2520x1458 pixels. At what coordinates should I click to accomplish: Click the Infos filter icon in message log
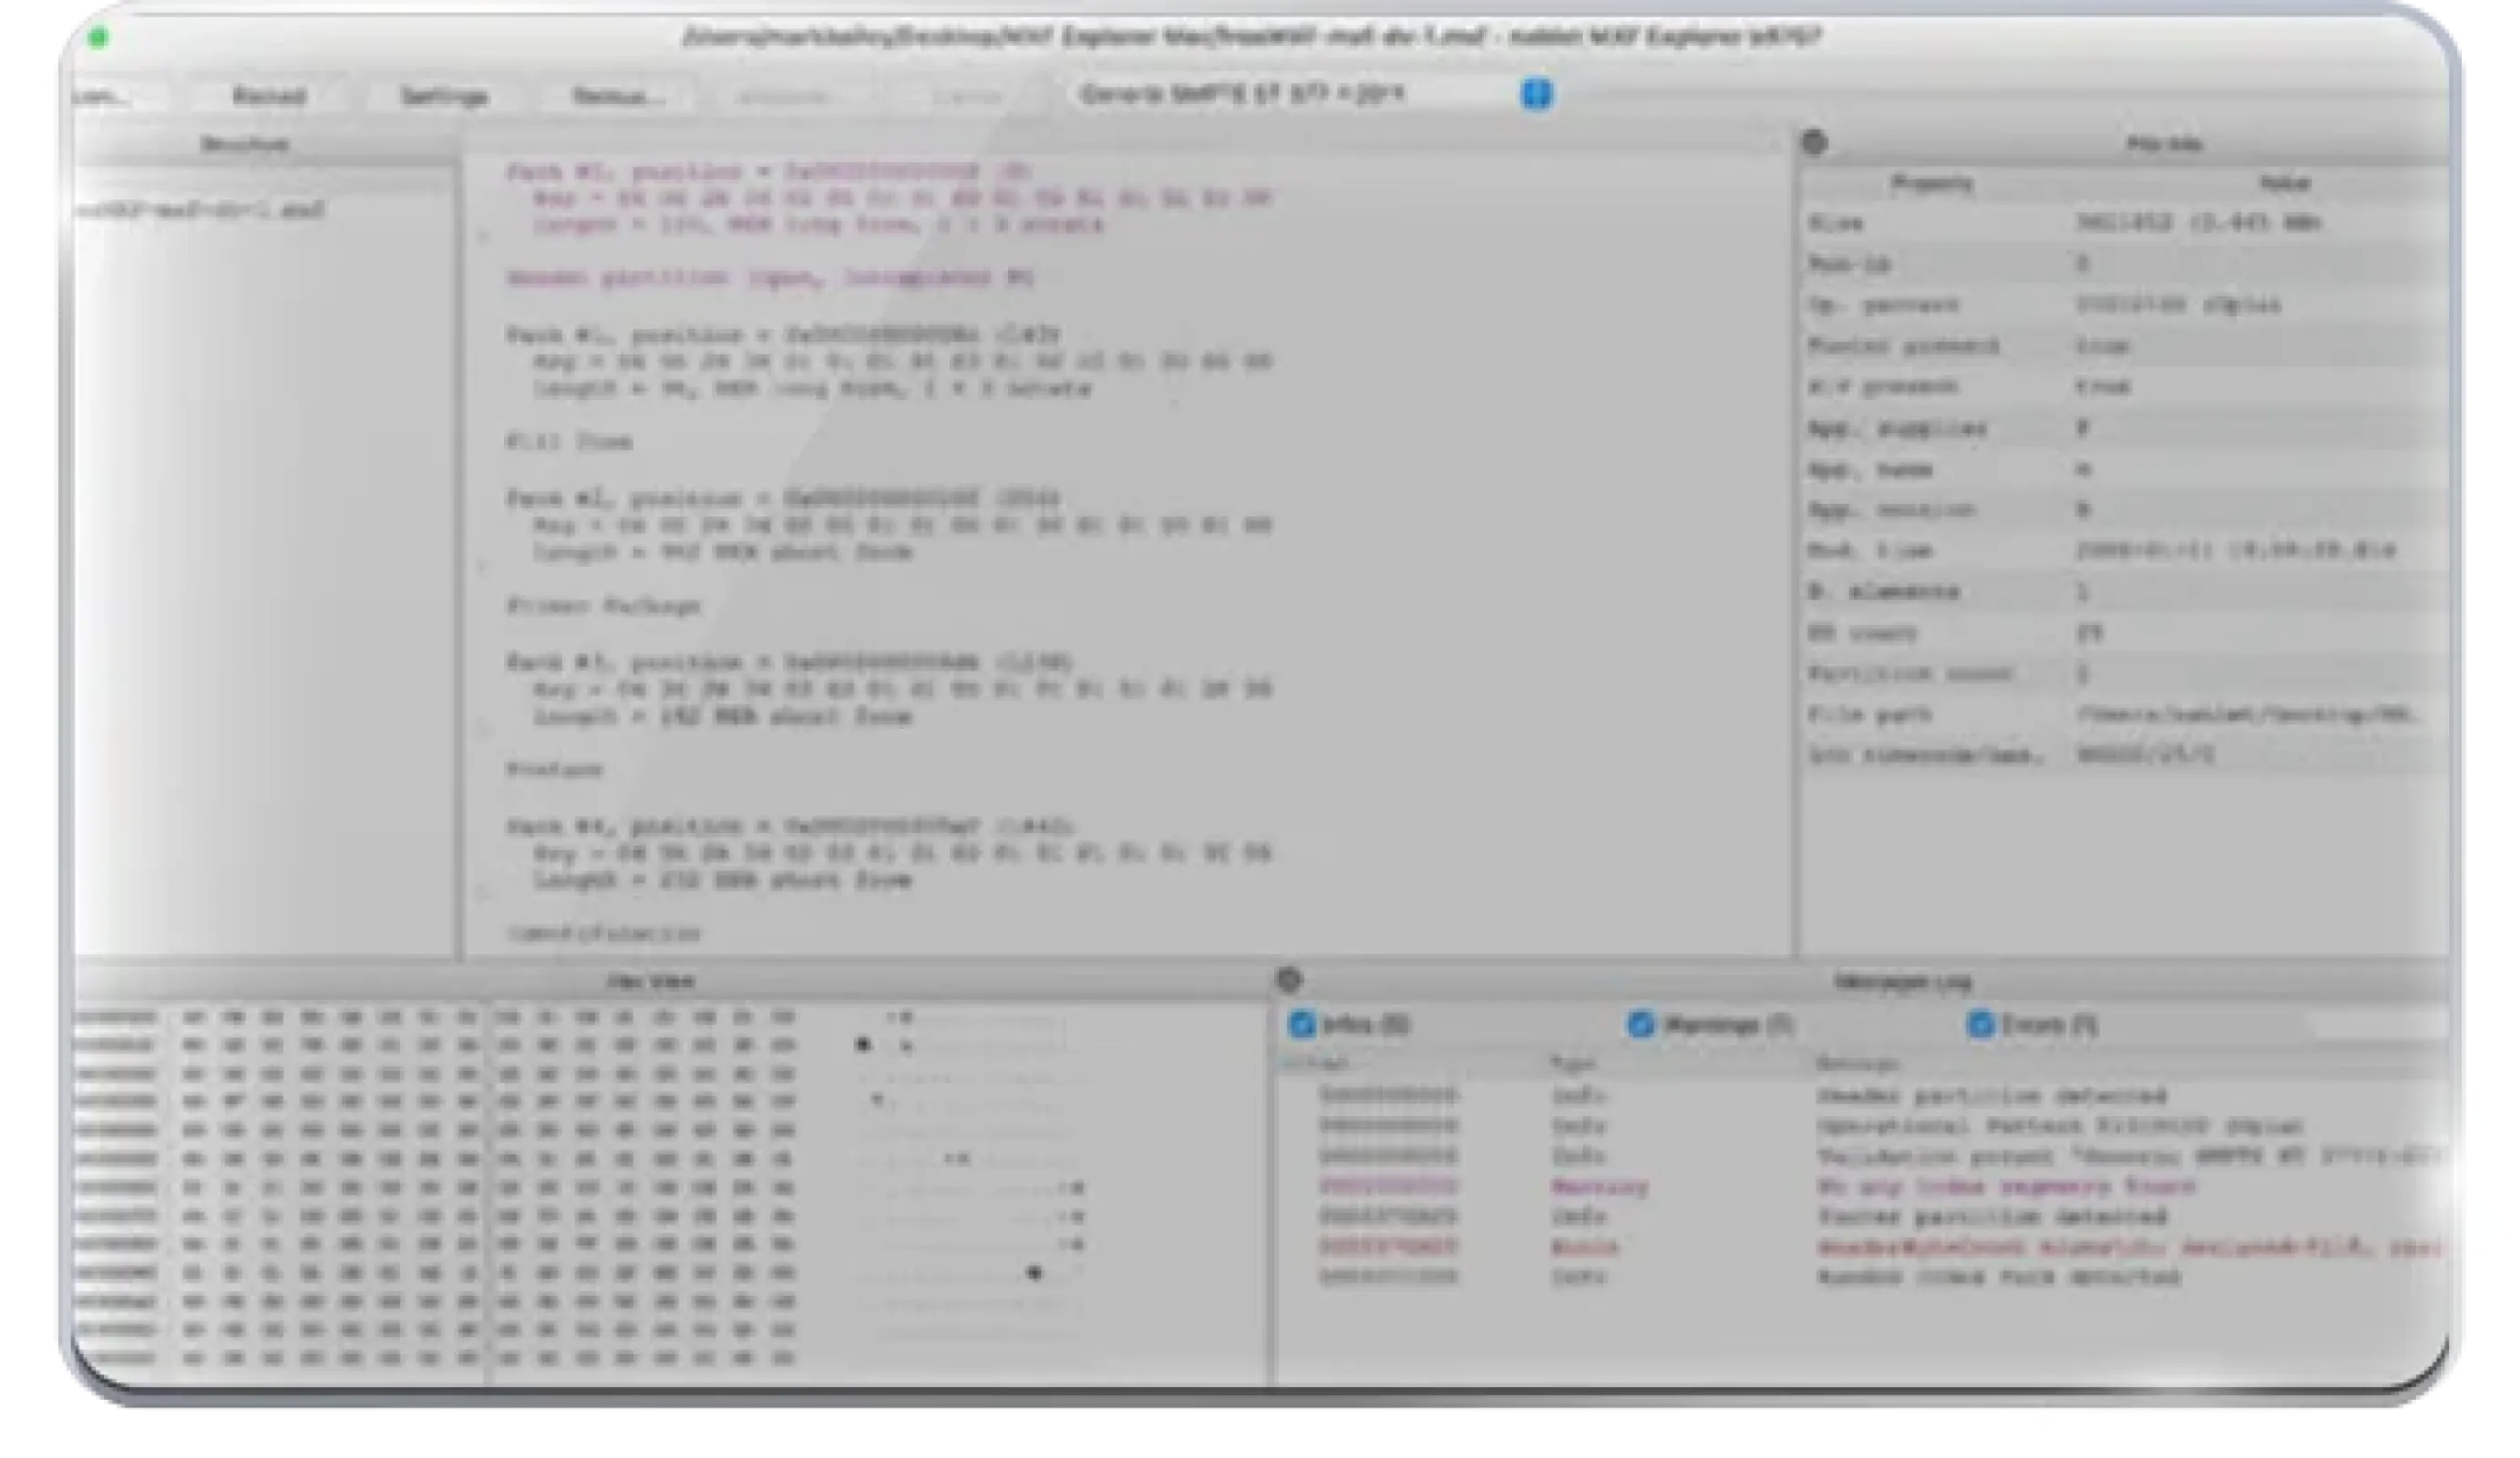coord(1304,1025)
